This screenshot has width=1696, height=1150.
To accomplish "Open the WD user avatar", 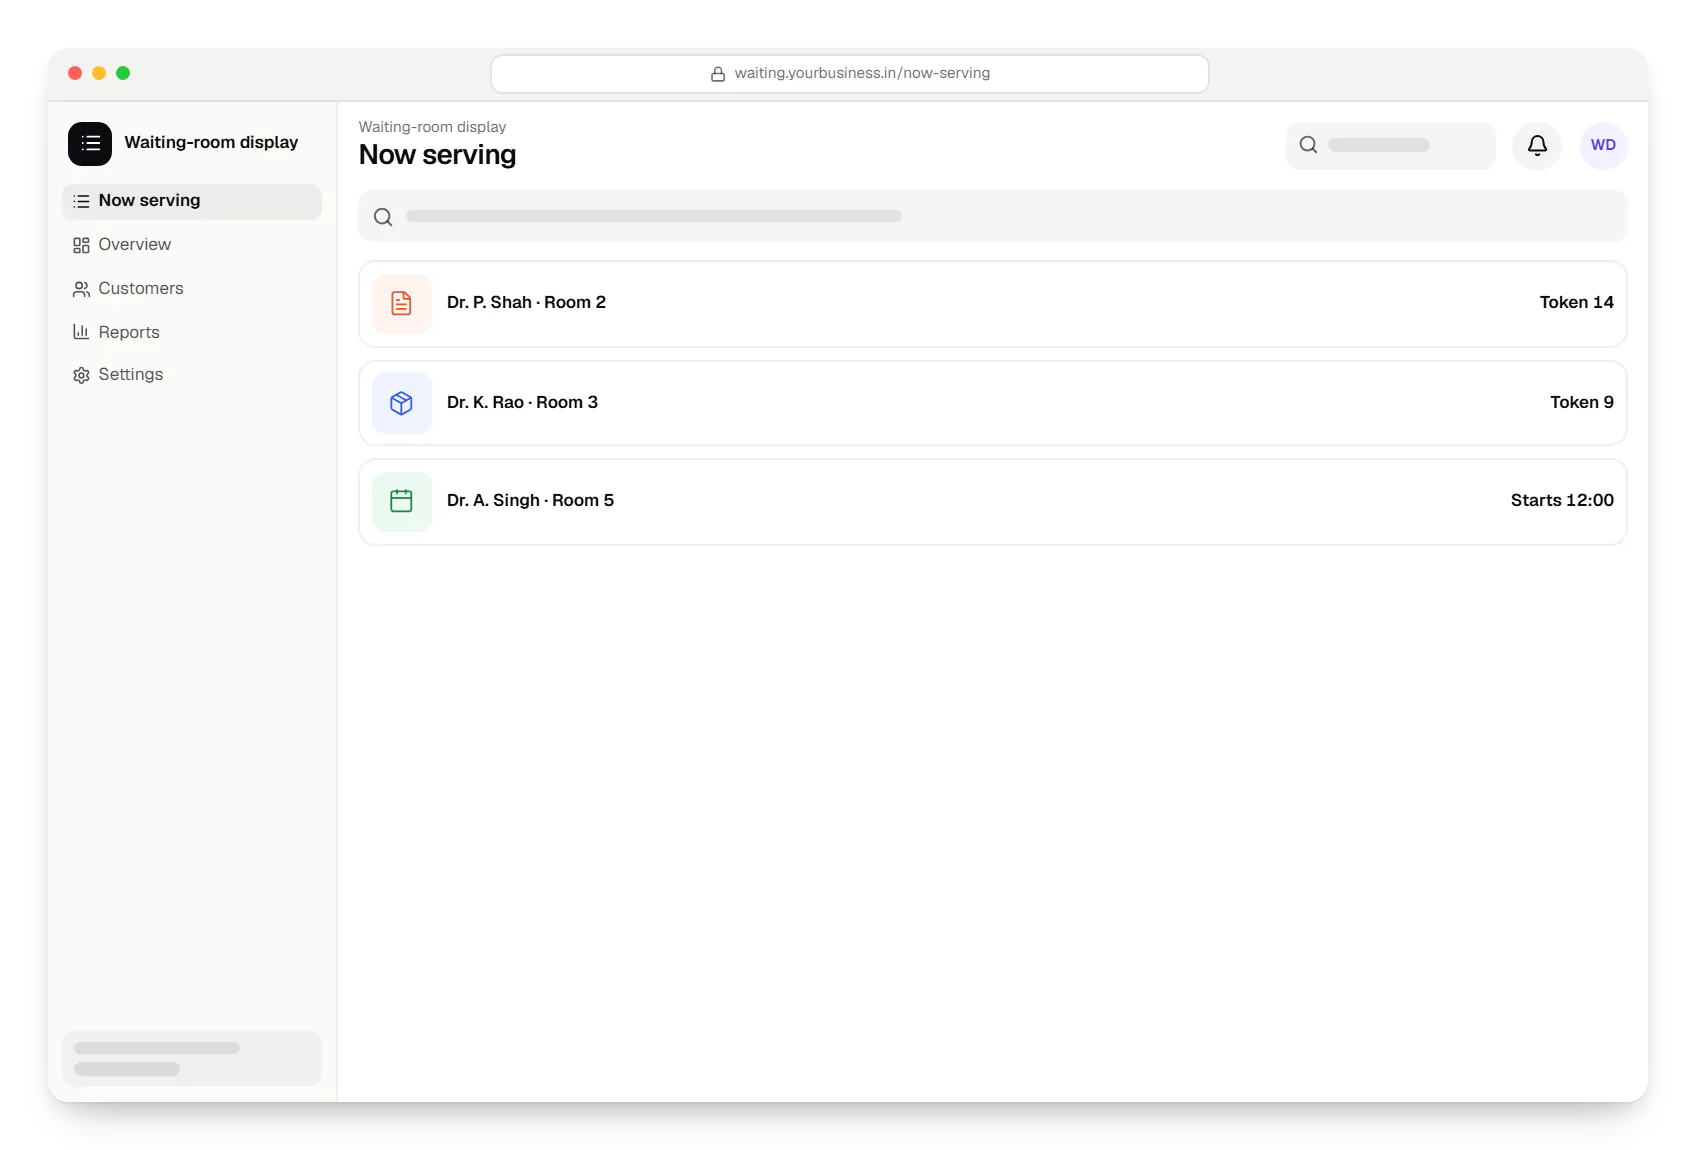I will (x=1603, y=146).
